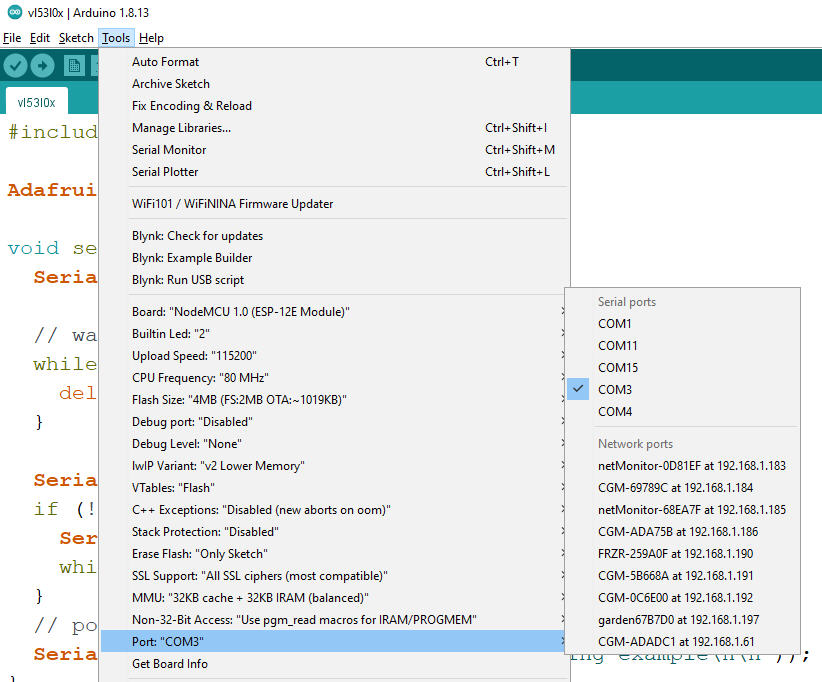
Task: Select the checked COM3 serial port
Action: 614,389
